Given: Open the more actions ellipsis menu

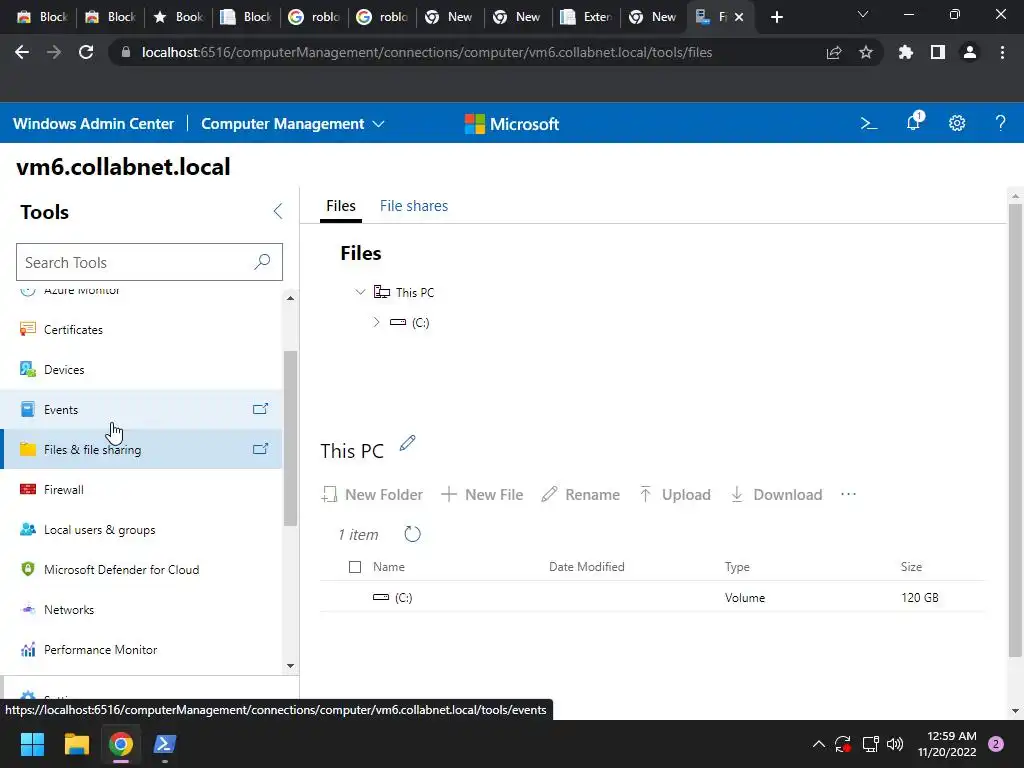Looking at the screenshot, I should tap(848, 494).
